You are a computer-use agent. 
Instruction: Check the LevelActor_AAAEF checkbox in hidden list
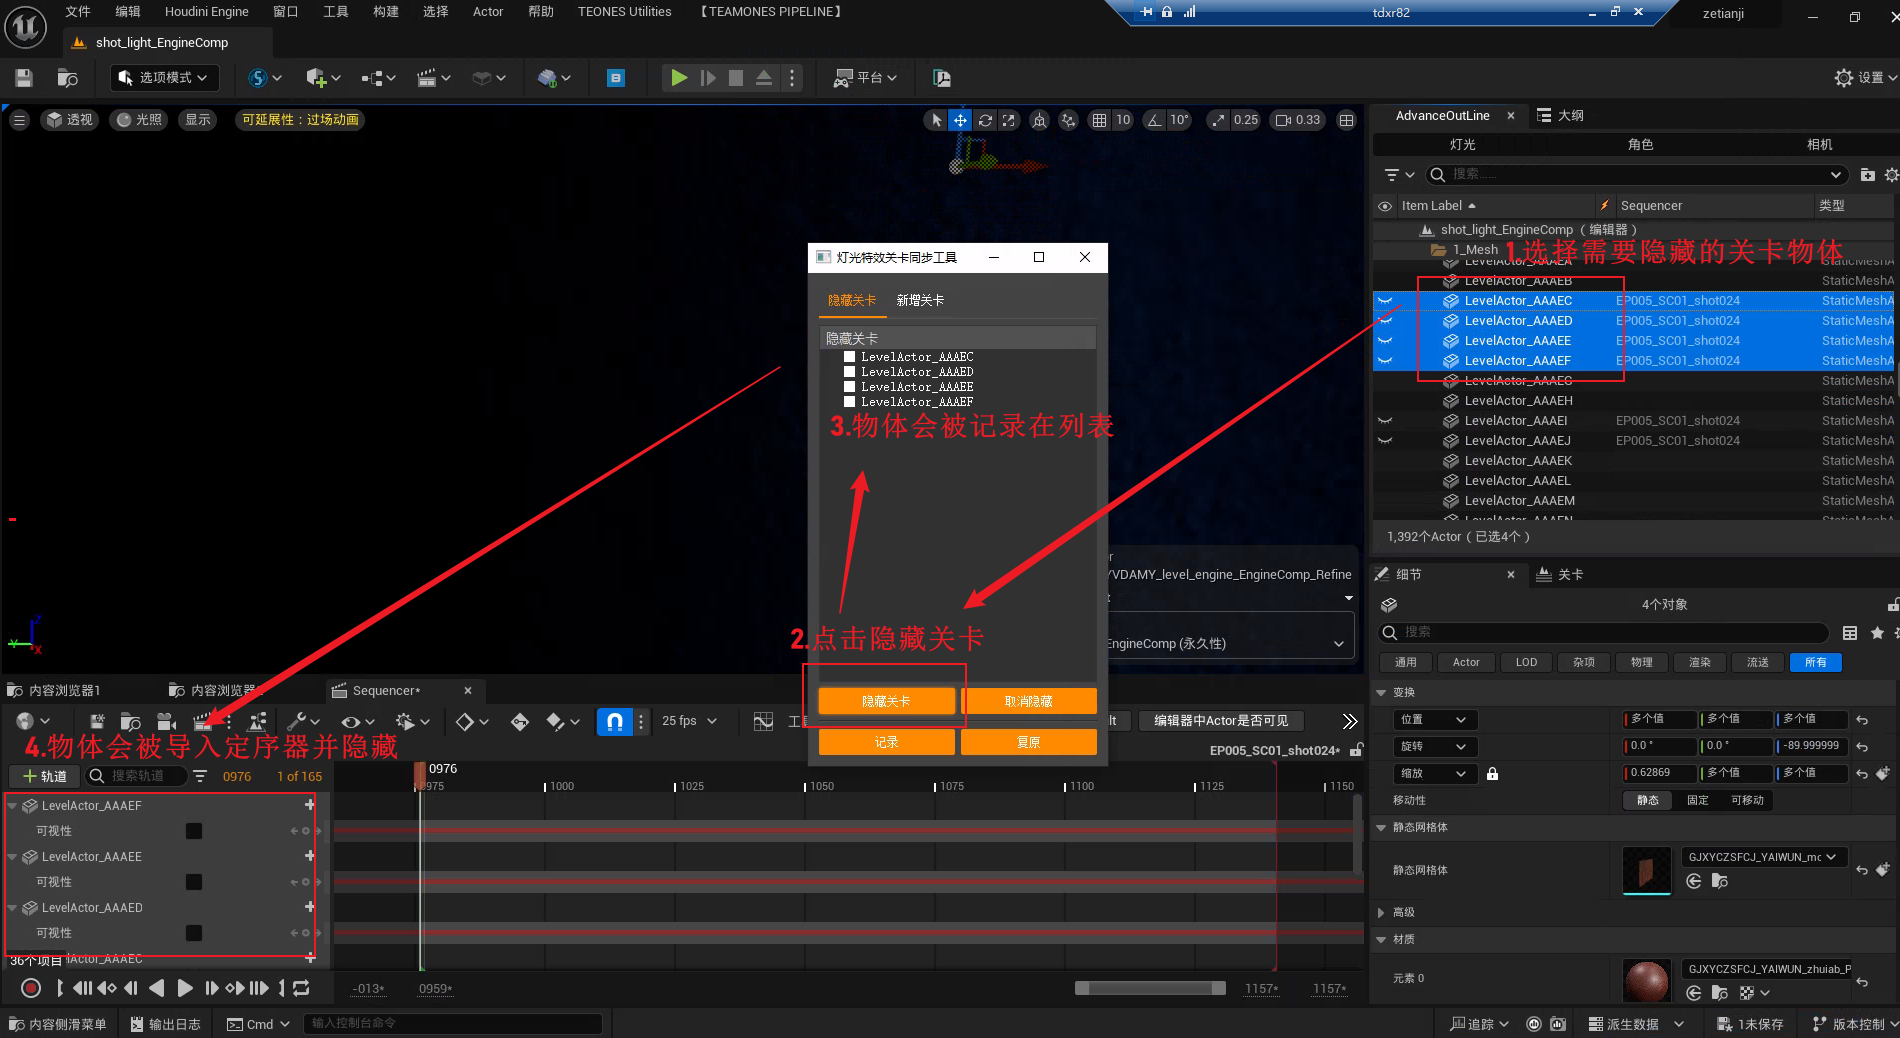[849, 402]
